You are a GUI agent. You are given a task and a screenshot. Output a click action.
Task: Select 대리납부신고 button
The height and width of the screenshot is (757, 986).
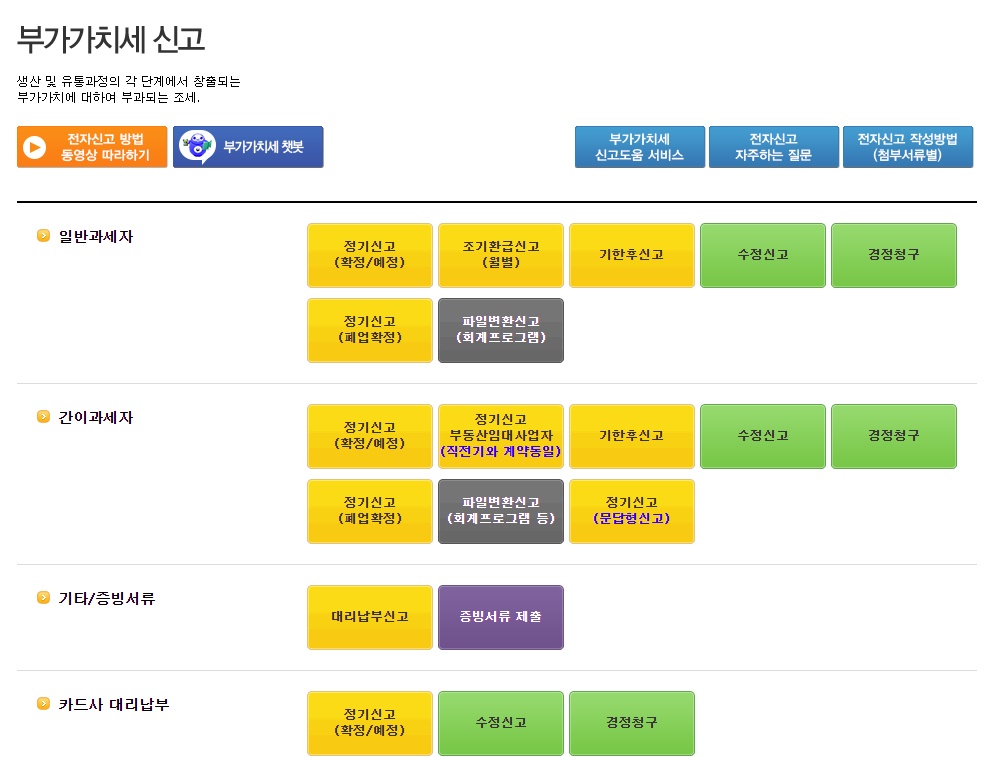point(370,617)
